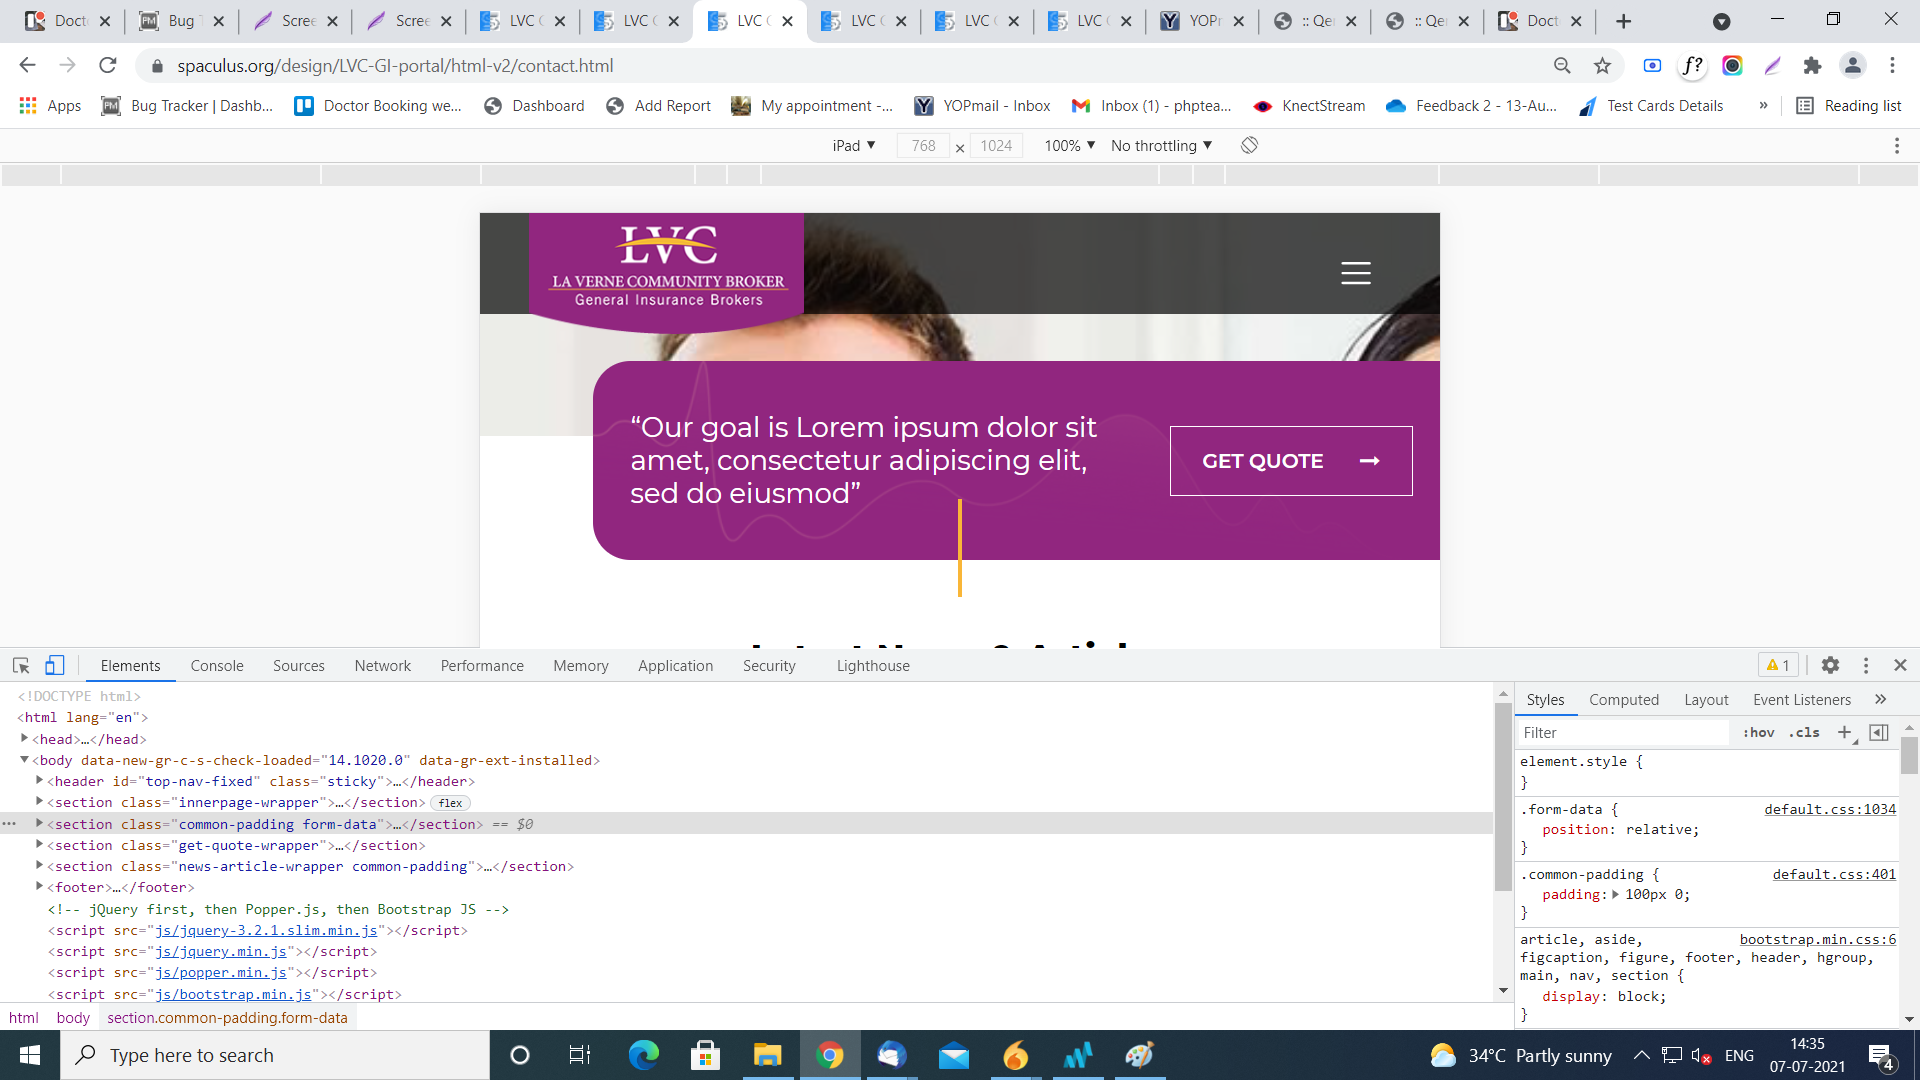The height and width of the screenshot is (1080, 1920).
Task: Click the new style rule plus icon
Action: pyautogui.click(x=1844, y=732)
